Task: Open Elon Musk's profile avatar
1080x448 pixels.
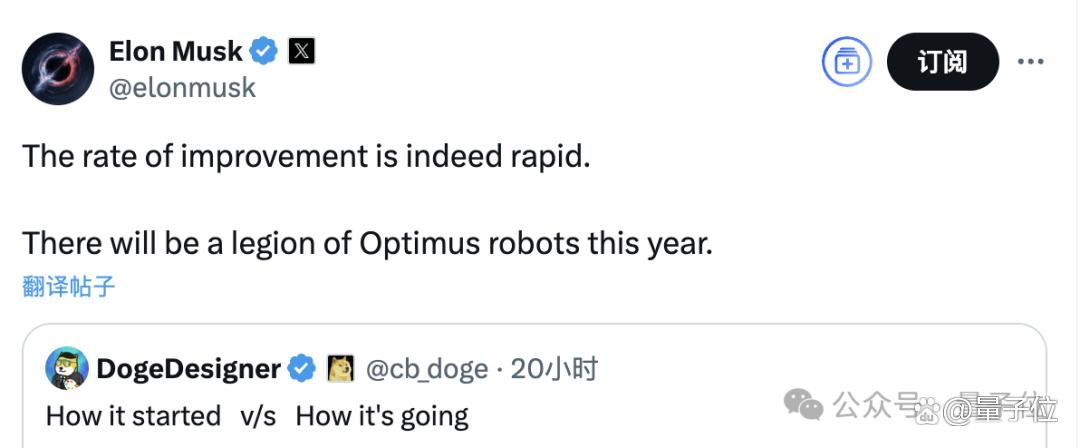Action: pyautogui.click(x=58, y=69)
